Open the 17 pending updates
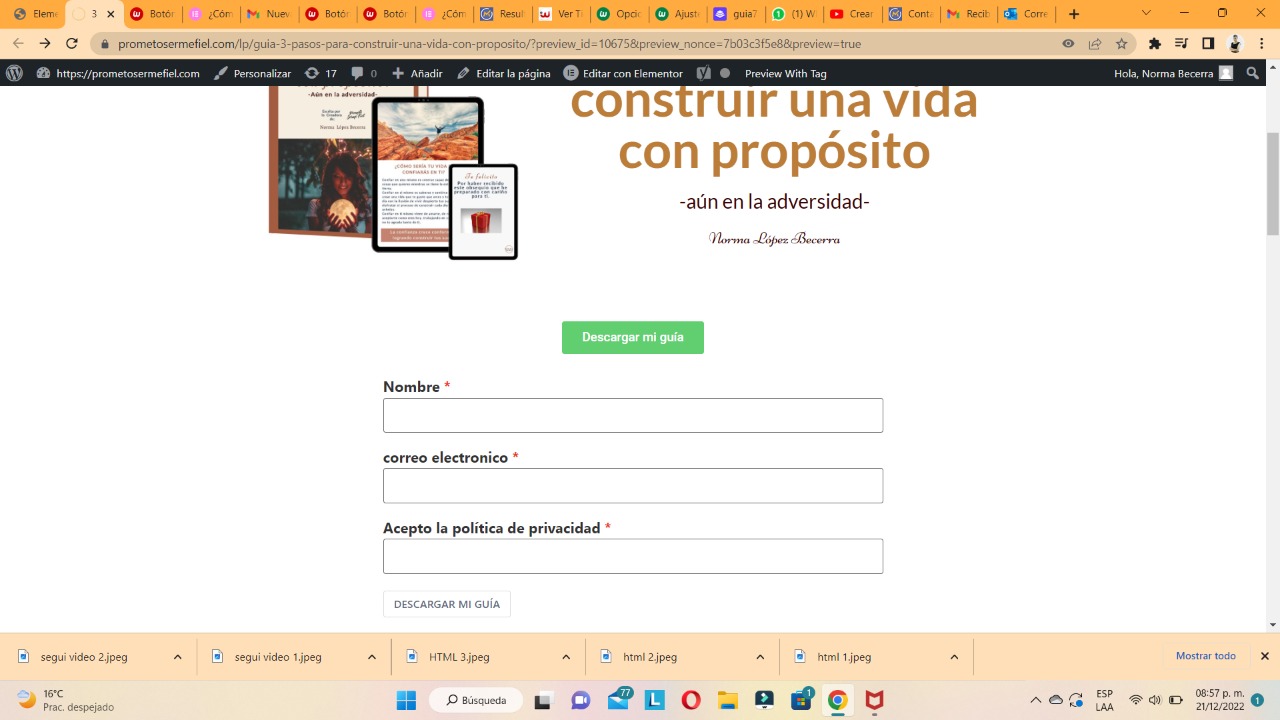The height and width of the screenshot is (720, 1280). tap(320, 73)
